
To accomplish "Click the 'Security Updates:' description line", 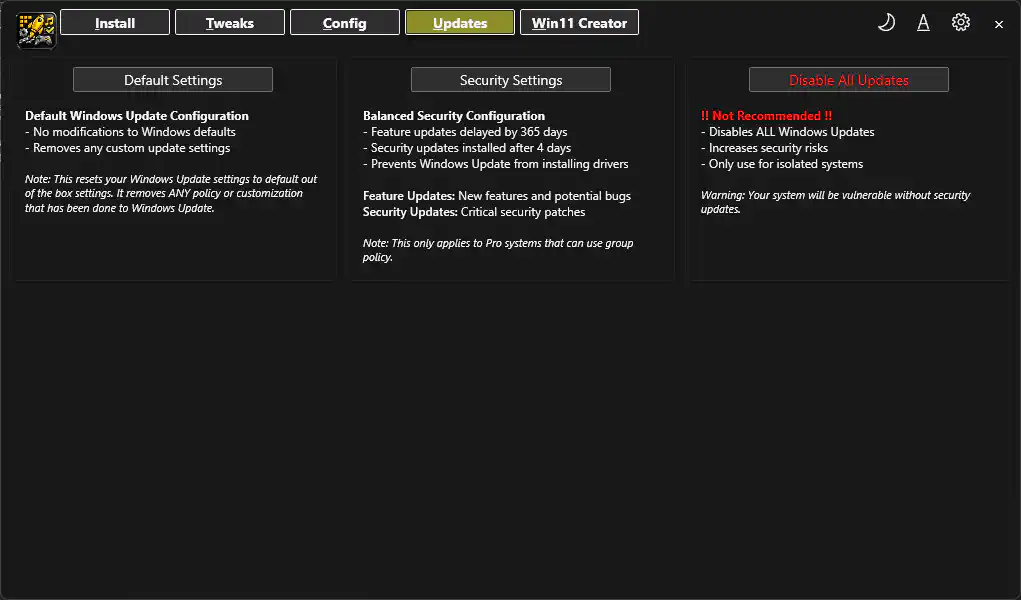I will click(x=474, y=212).
